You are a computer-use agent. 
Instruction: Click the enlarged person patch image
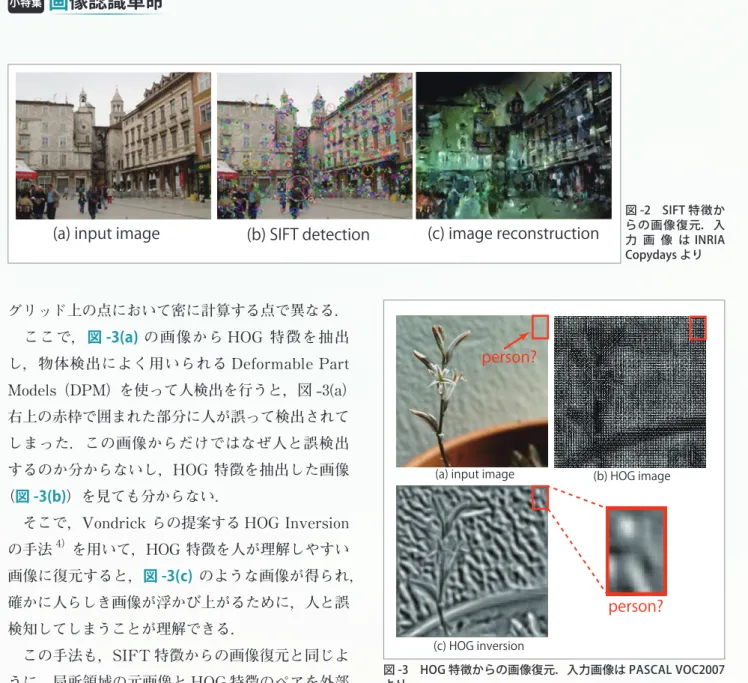coord(636,551)
